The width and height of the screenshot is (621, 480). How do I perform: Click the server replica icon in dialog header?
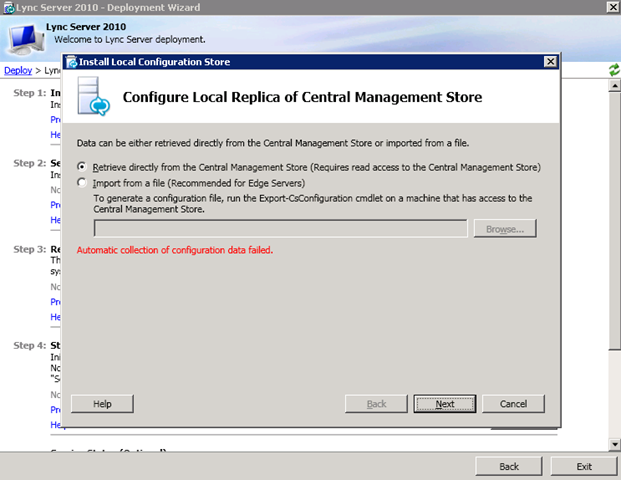(93, 96)
